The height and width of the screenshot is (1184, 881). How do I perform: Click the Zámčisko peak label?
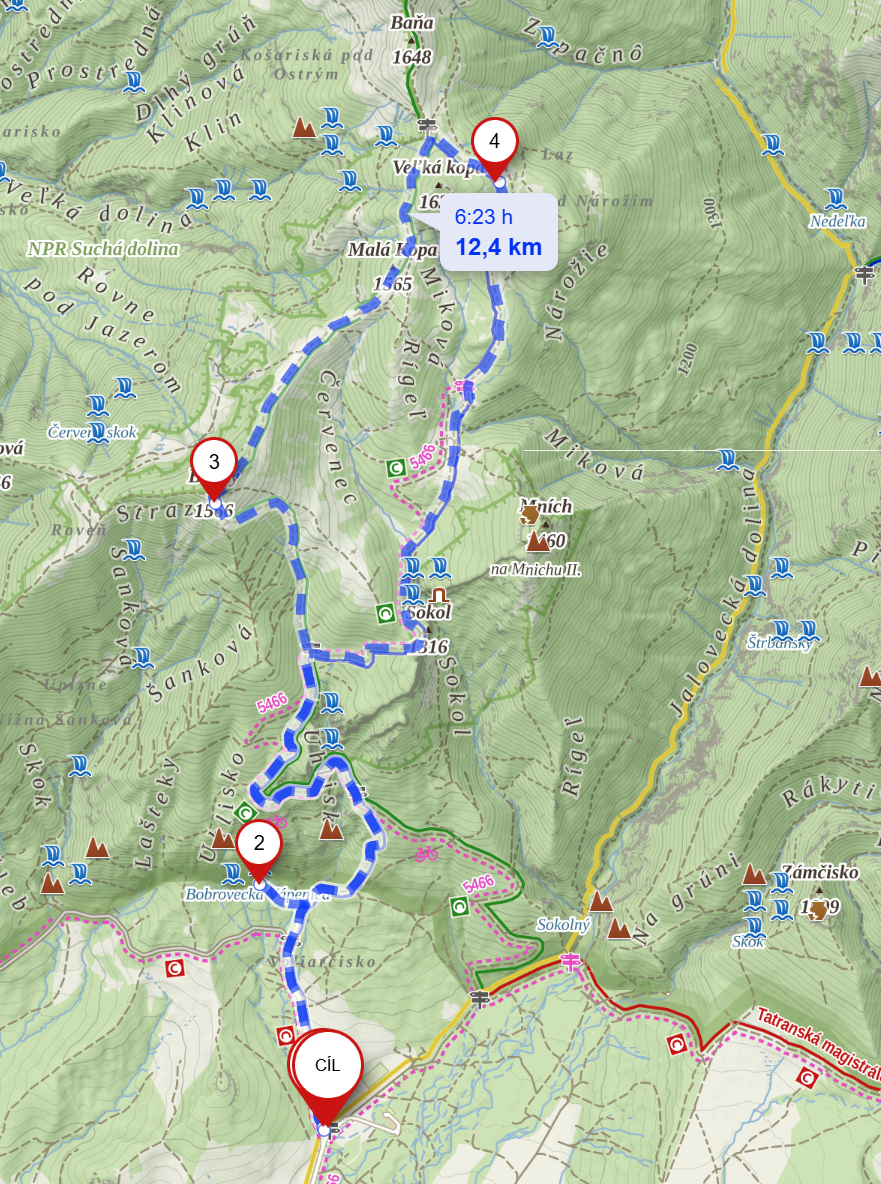click(820, 873)
